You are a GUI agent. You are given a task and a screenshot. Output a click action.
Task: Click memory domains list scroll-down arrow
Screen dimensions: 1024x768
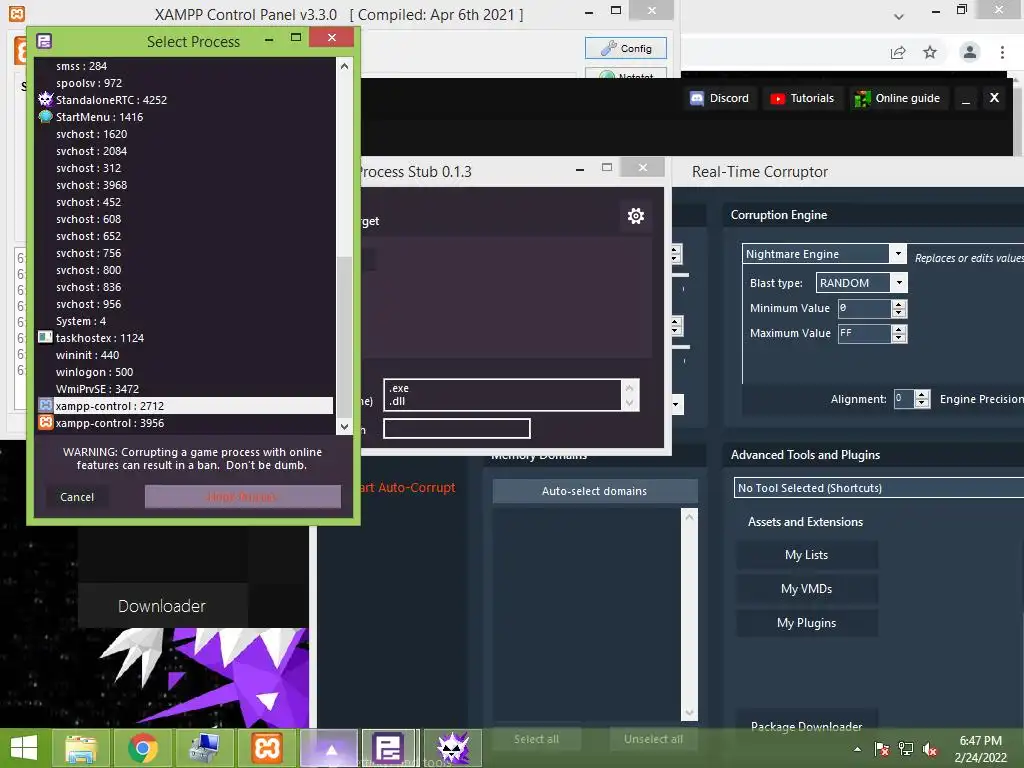pos(689,712)
